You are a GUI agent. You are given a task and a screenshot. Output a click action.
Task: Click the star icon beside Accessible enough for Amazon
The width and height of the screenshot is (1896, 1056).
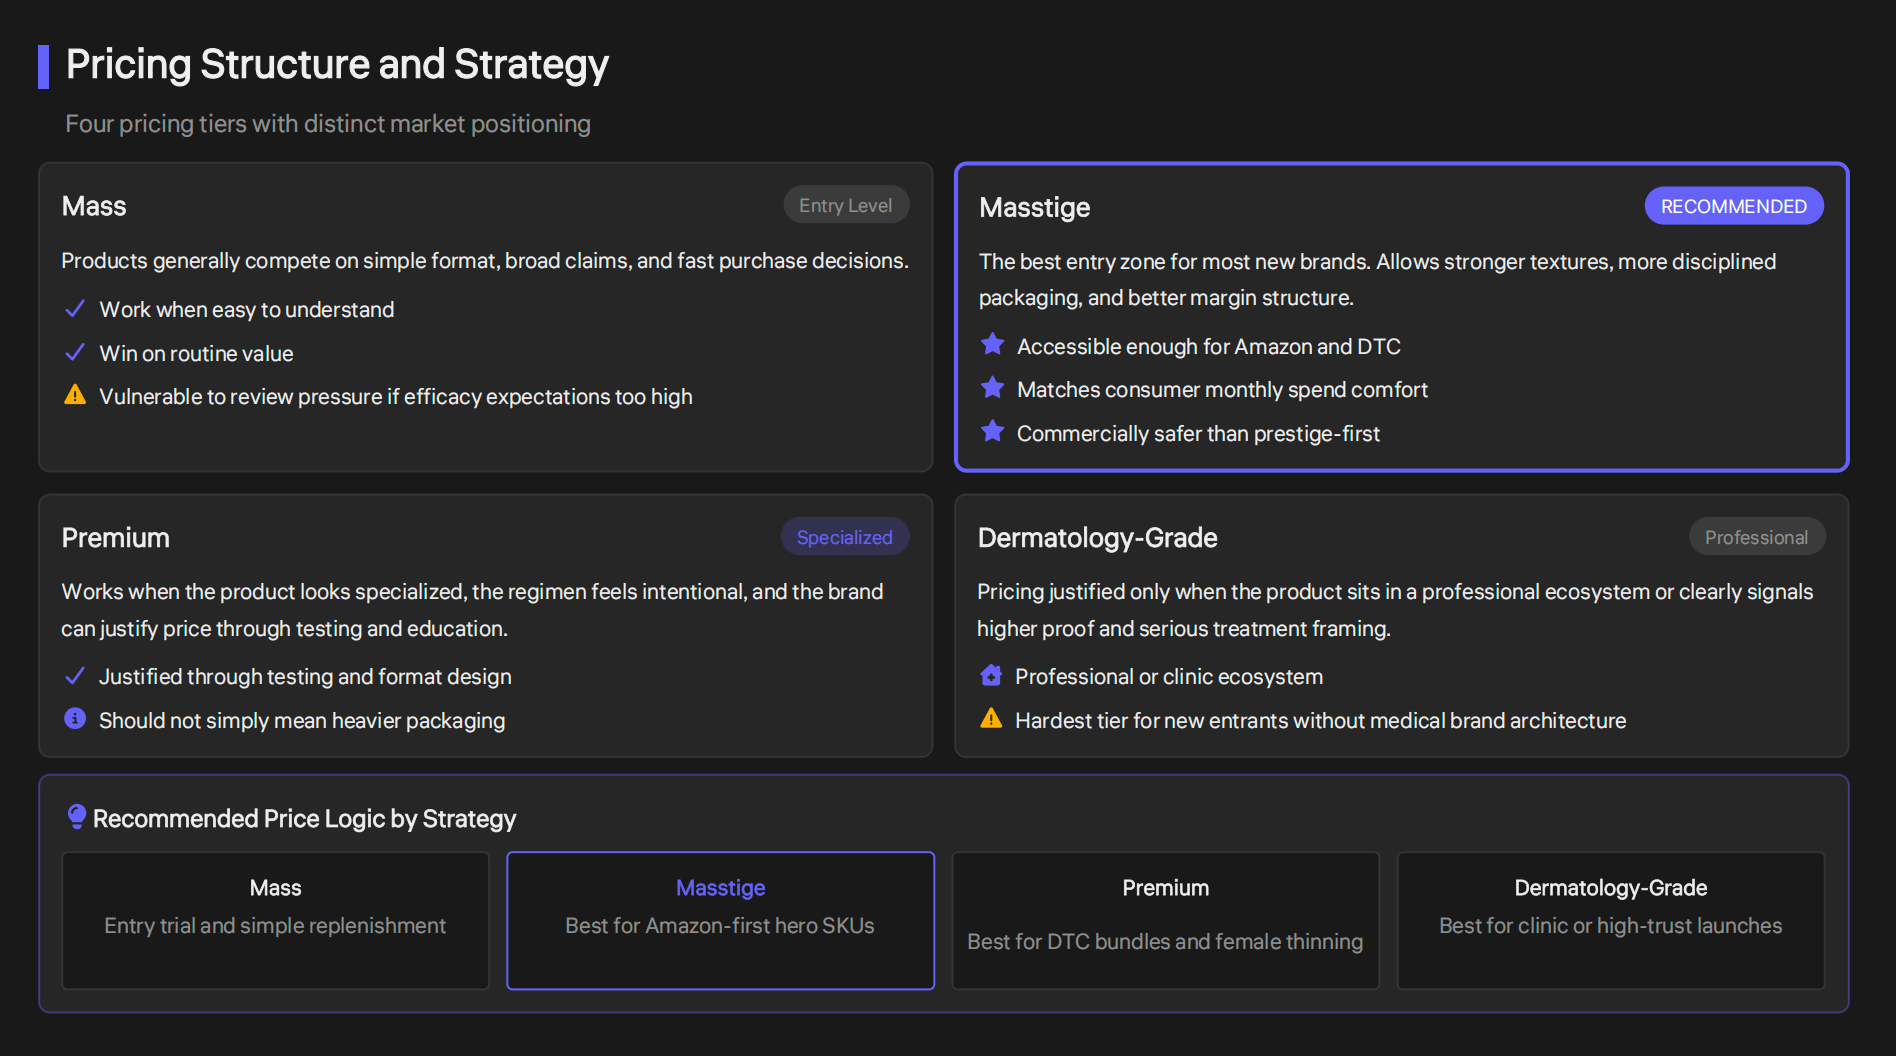pyautogui.click(x=991, y=344)
